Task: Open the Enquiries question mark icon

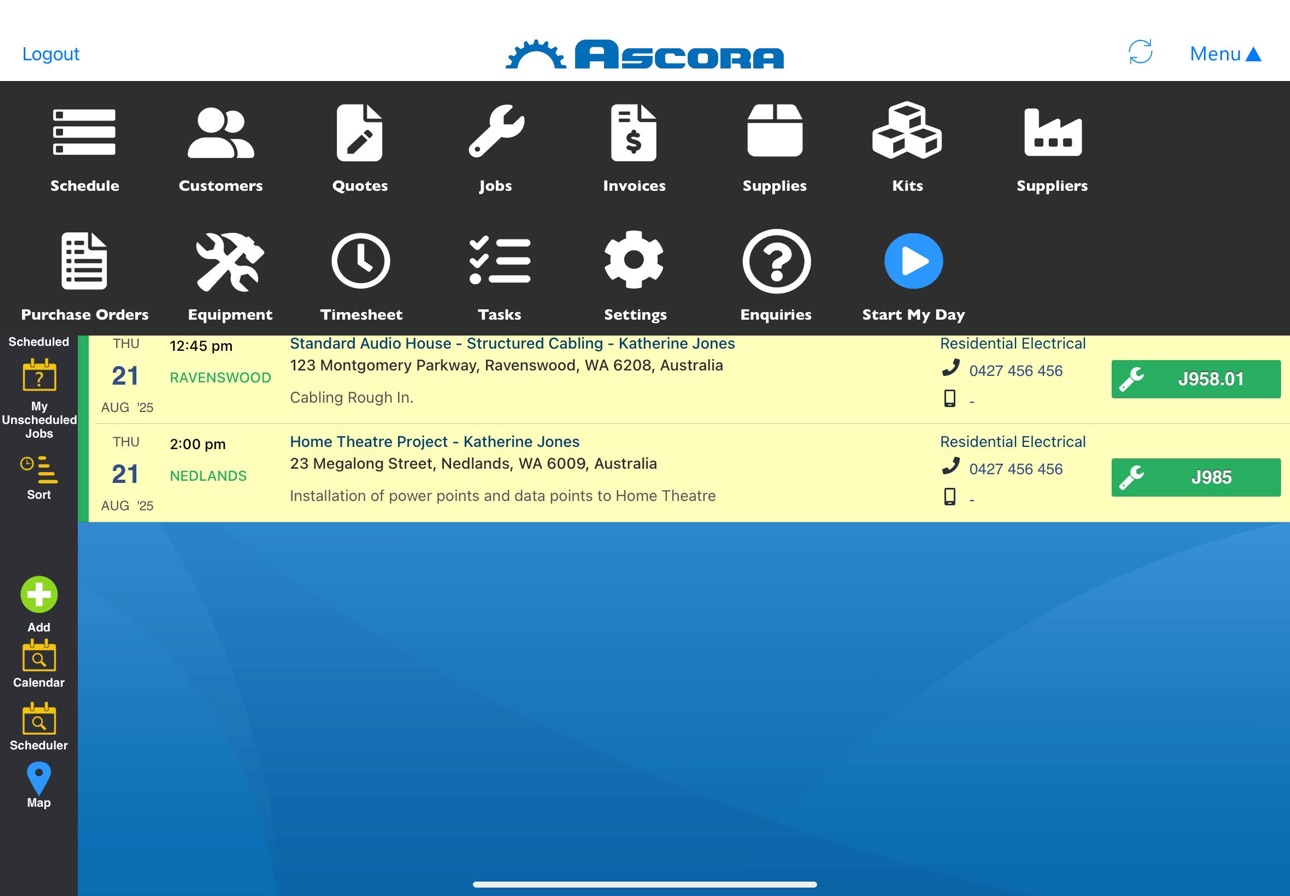Action: click(776, 262)
